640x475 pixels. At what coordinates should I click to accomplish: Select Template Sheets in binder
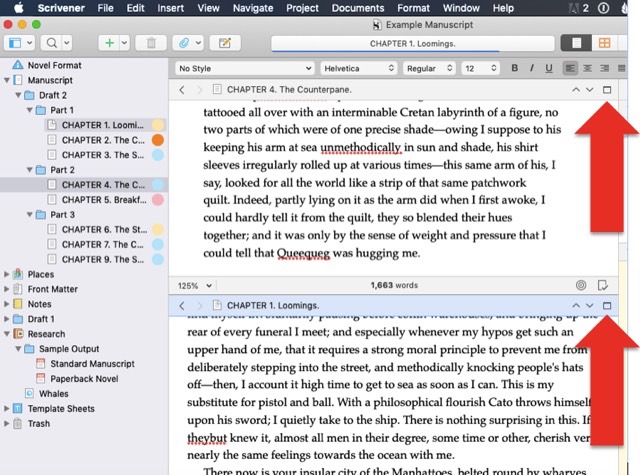[x=61, y=408]
